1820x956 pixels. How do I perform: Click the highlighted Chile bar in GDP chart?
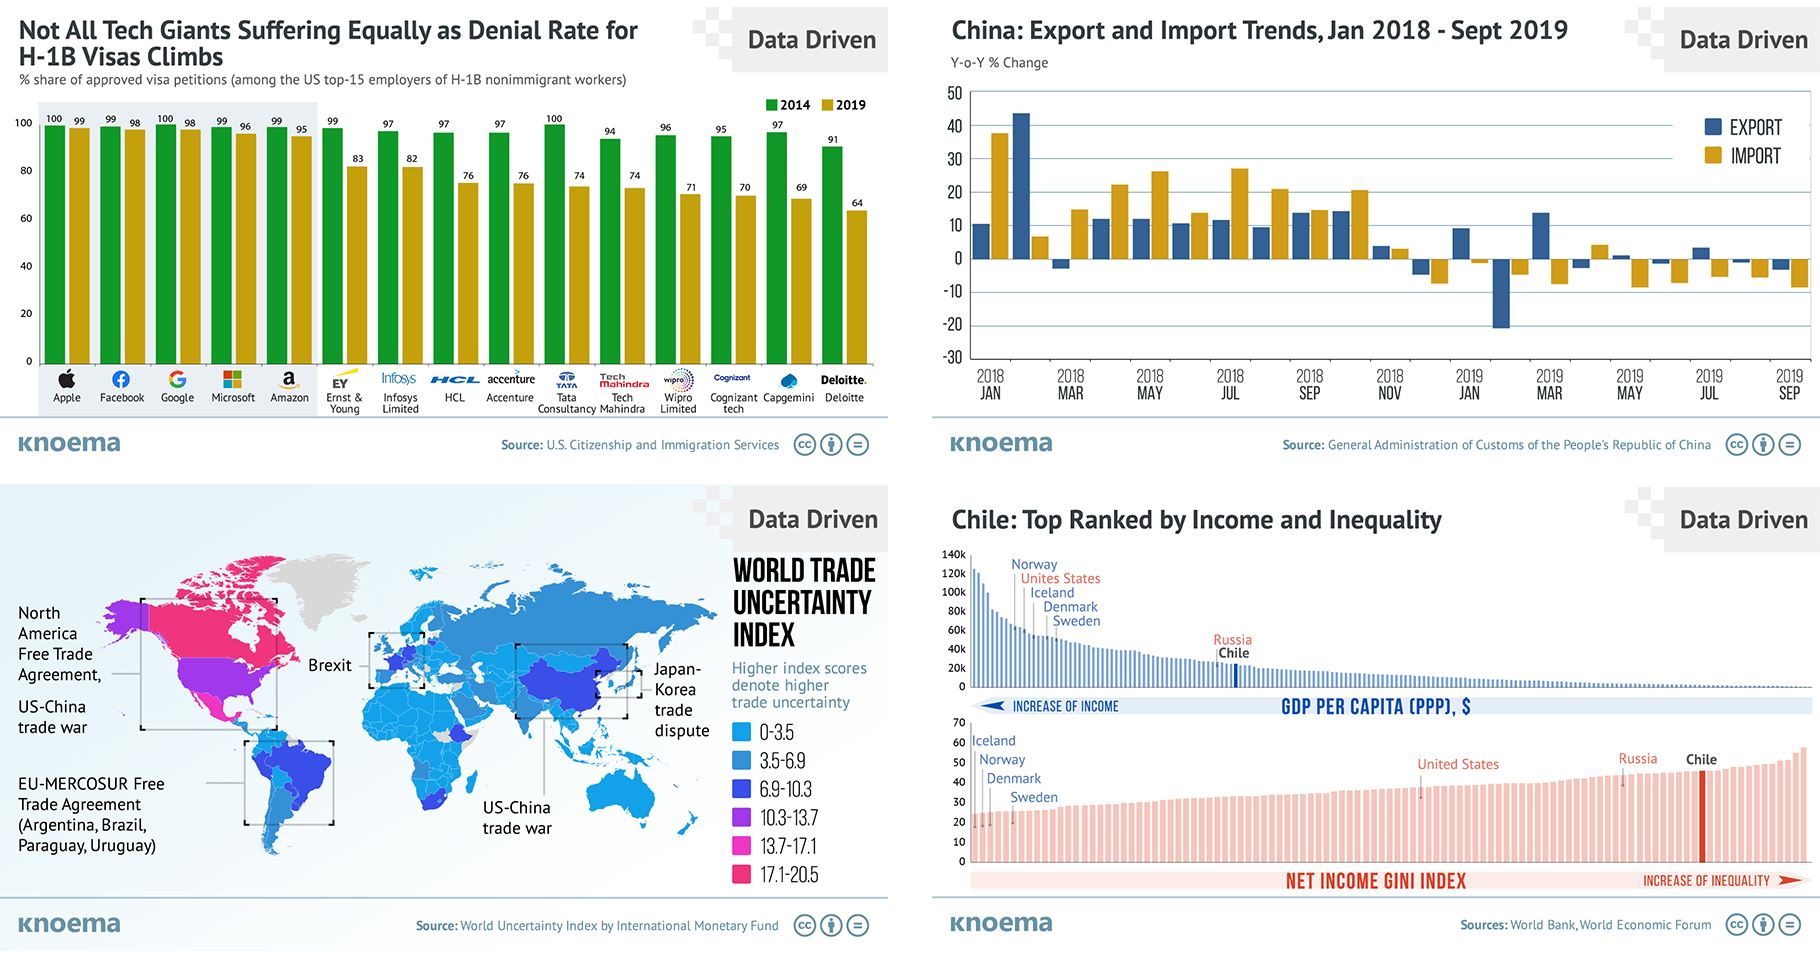(1235, 675)
